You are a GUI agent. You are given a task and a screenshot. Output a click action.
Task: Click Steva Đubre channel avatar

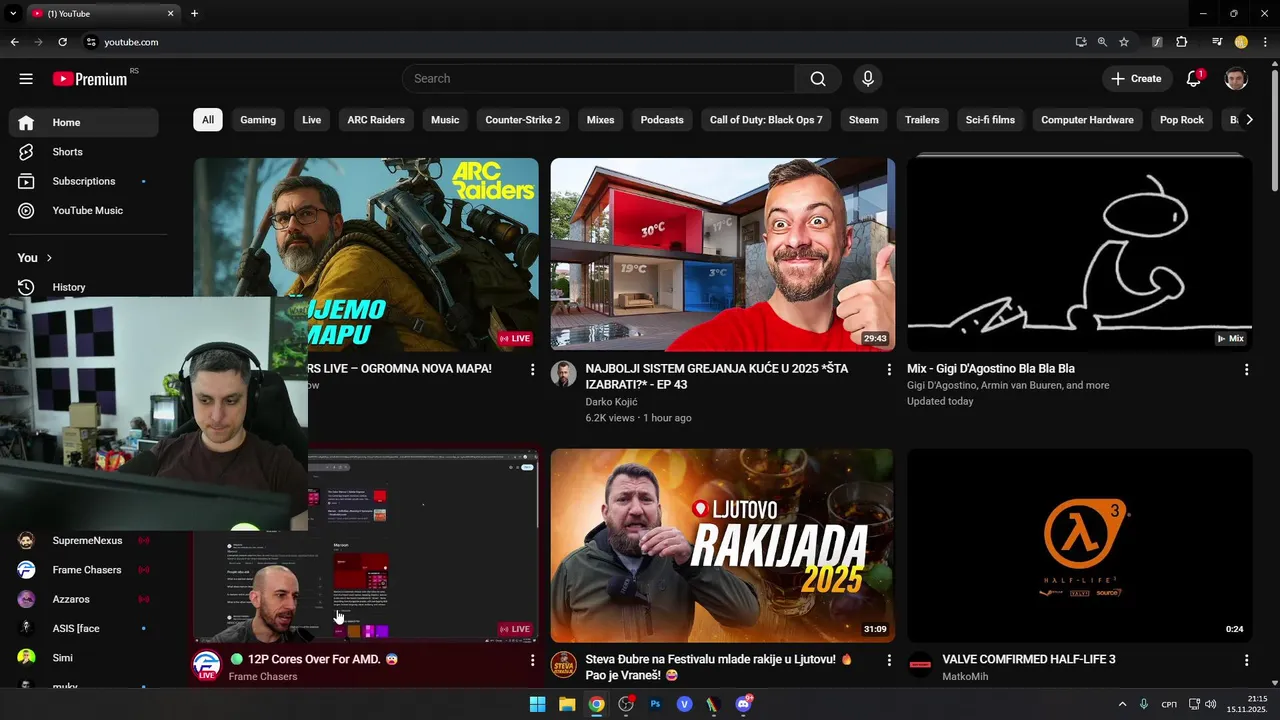pos(564,665)
